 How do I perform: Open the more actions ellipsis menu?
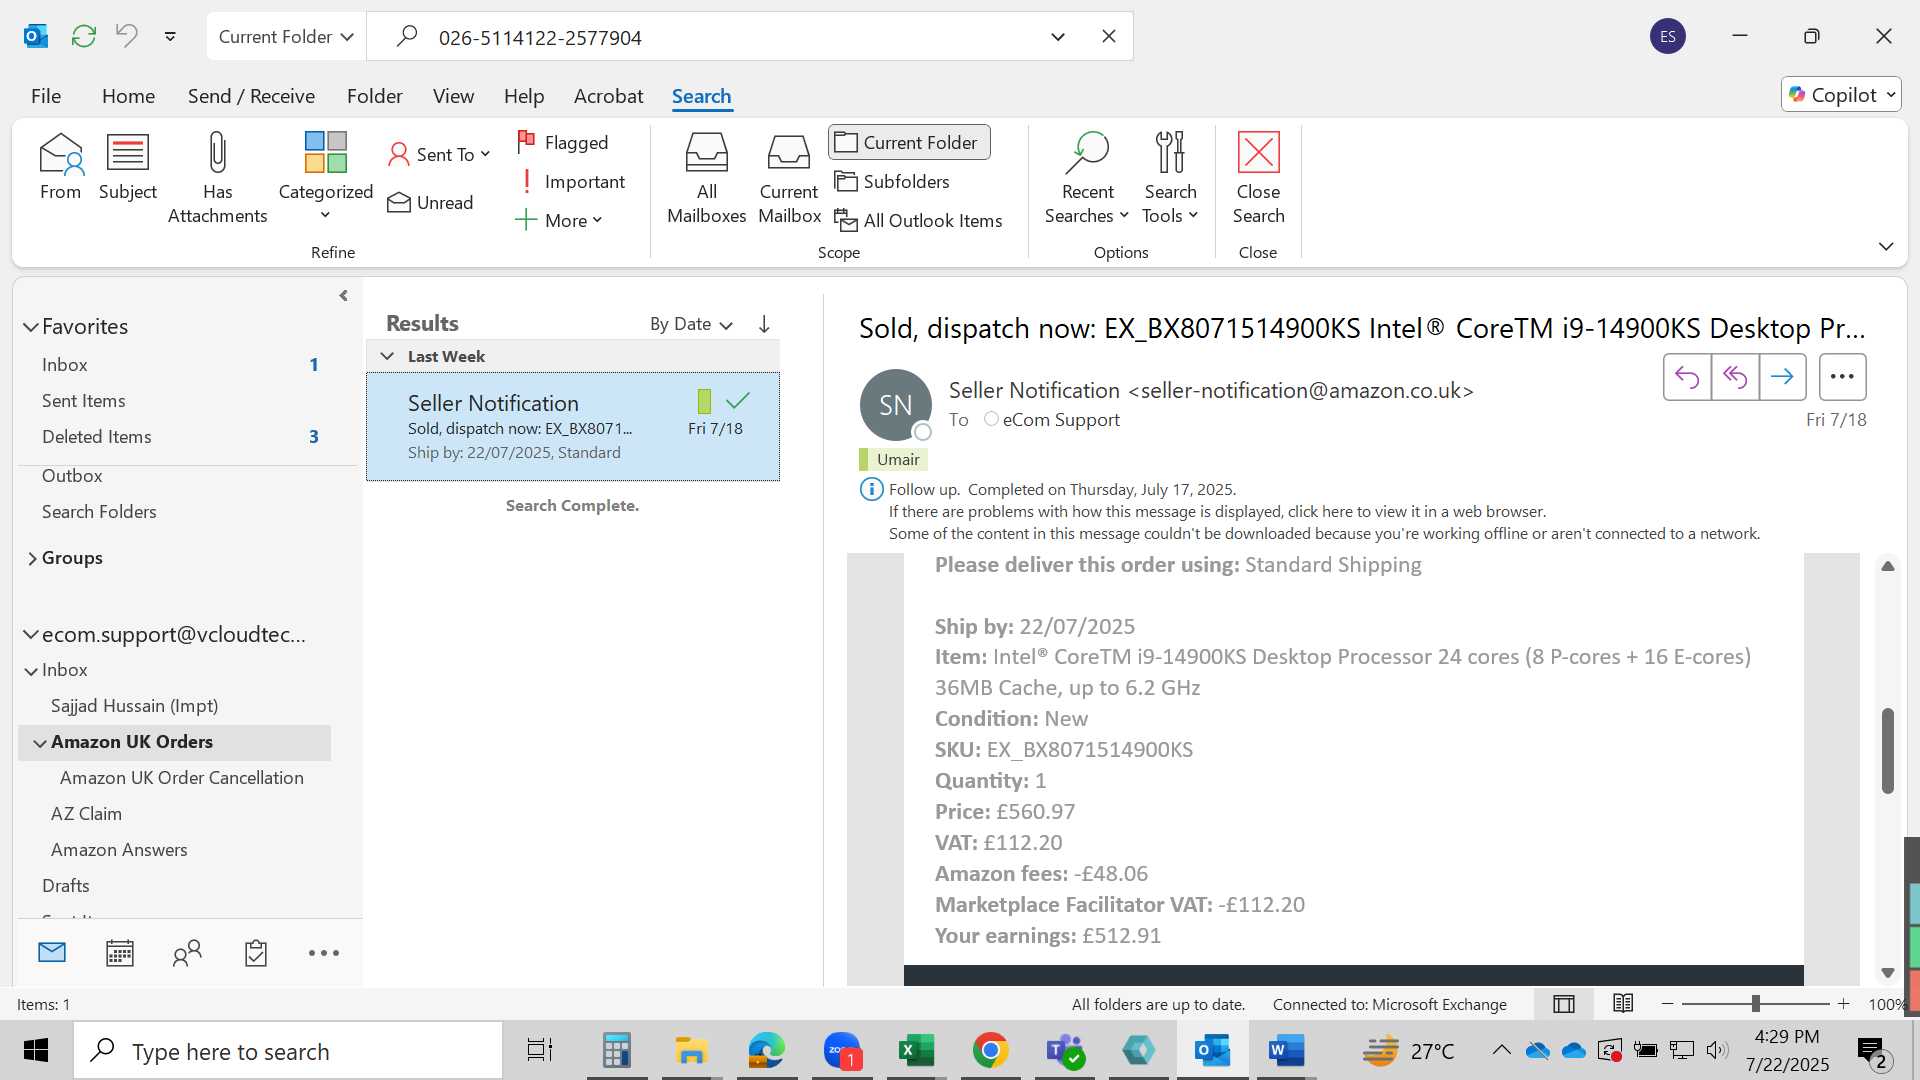click(1842, 377)
